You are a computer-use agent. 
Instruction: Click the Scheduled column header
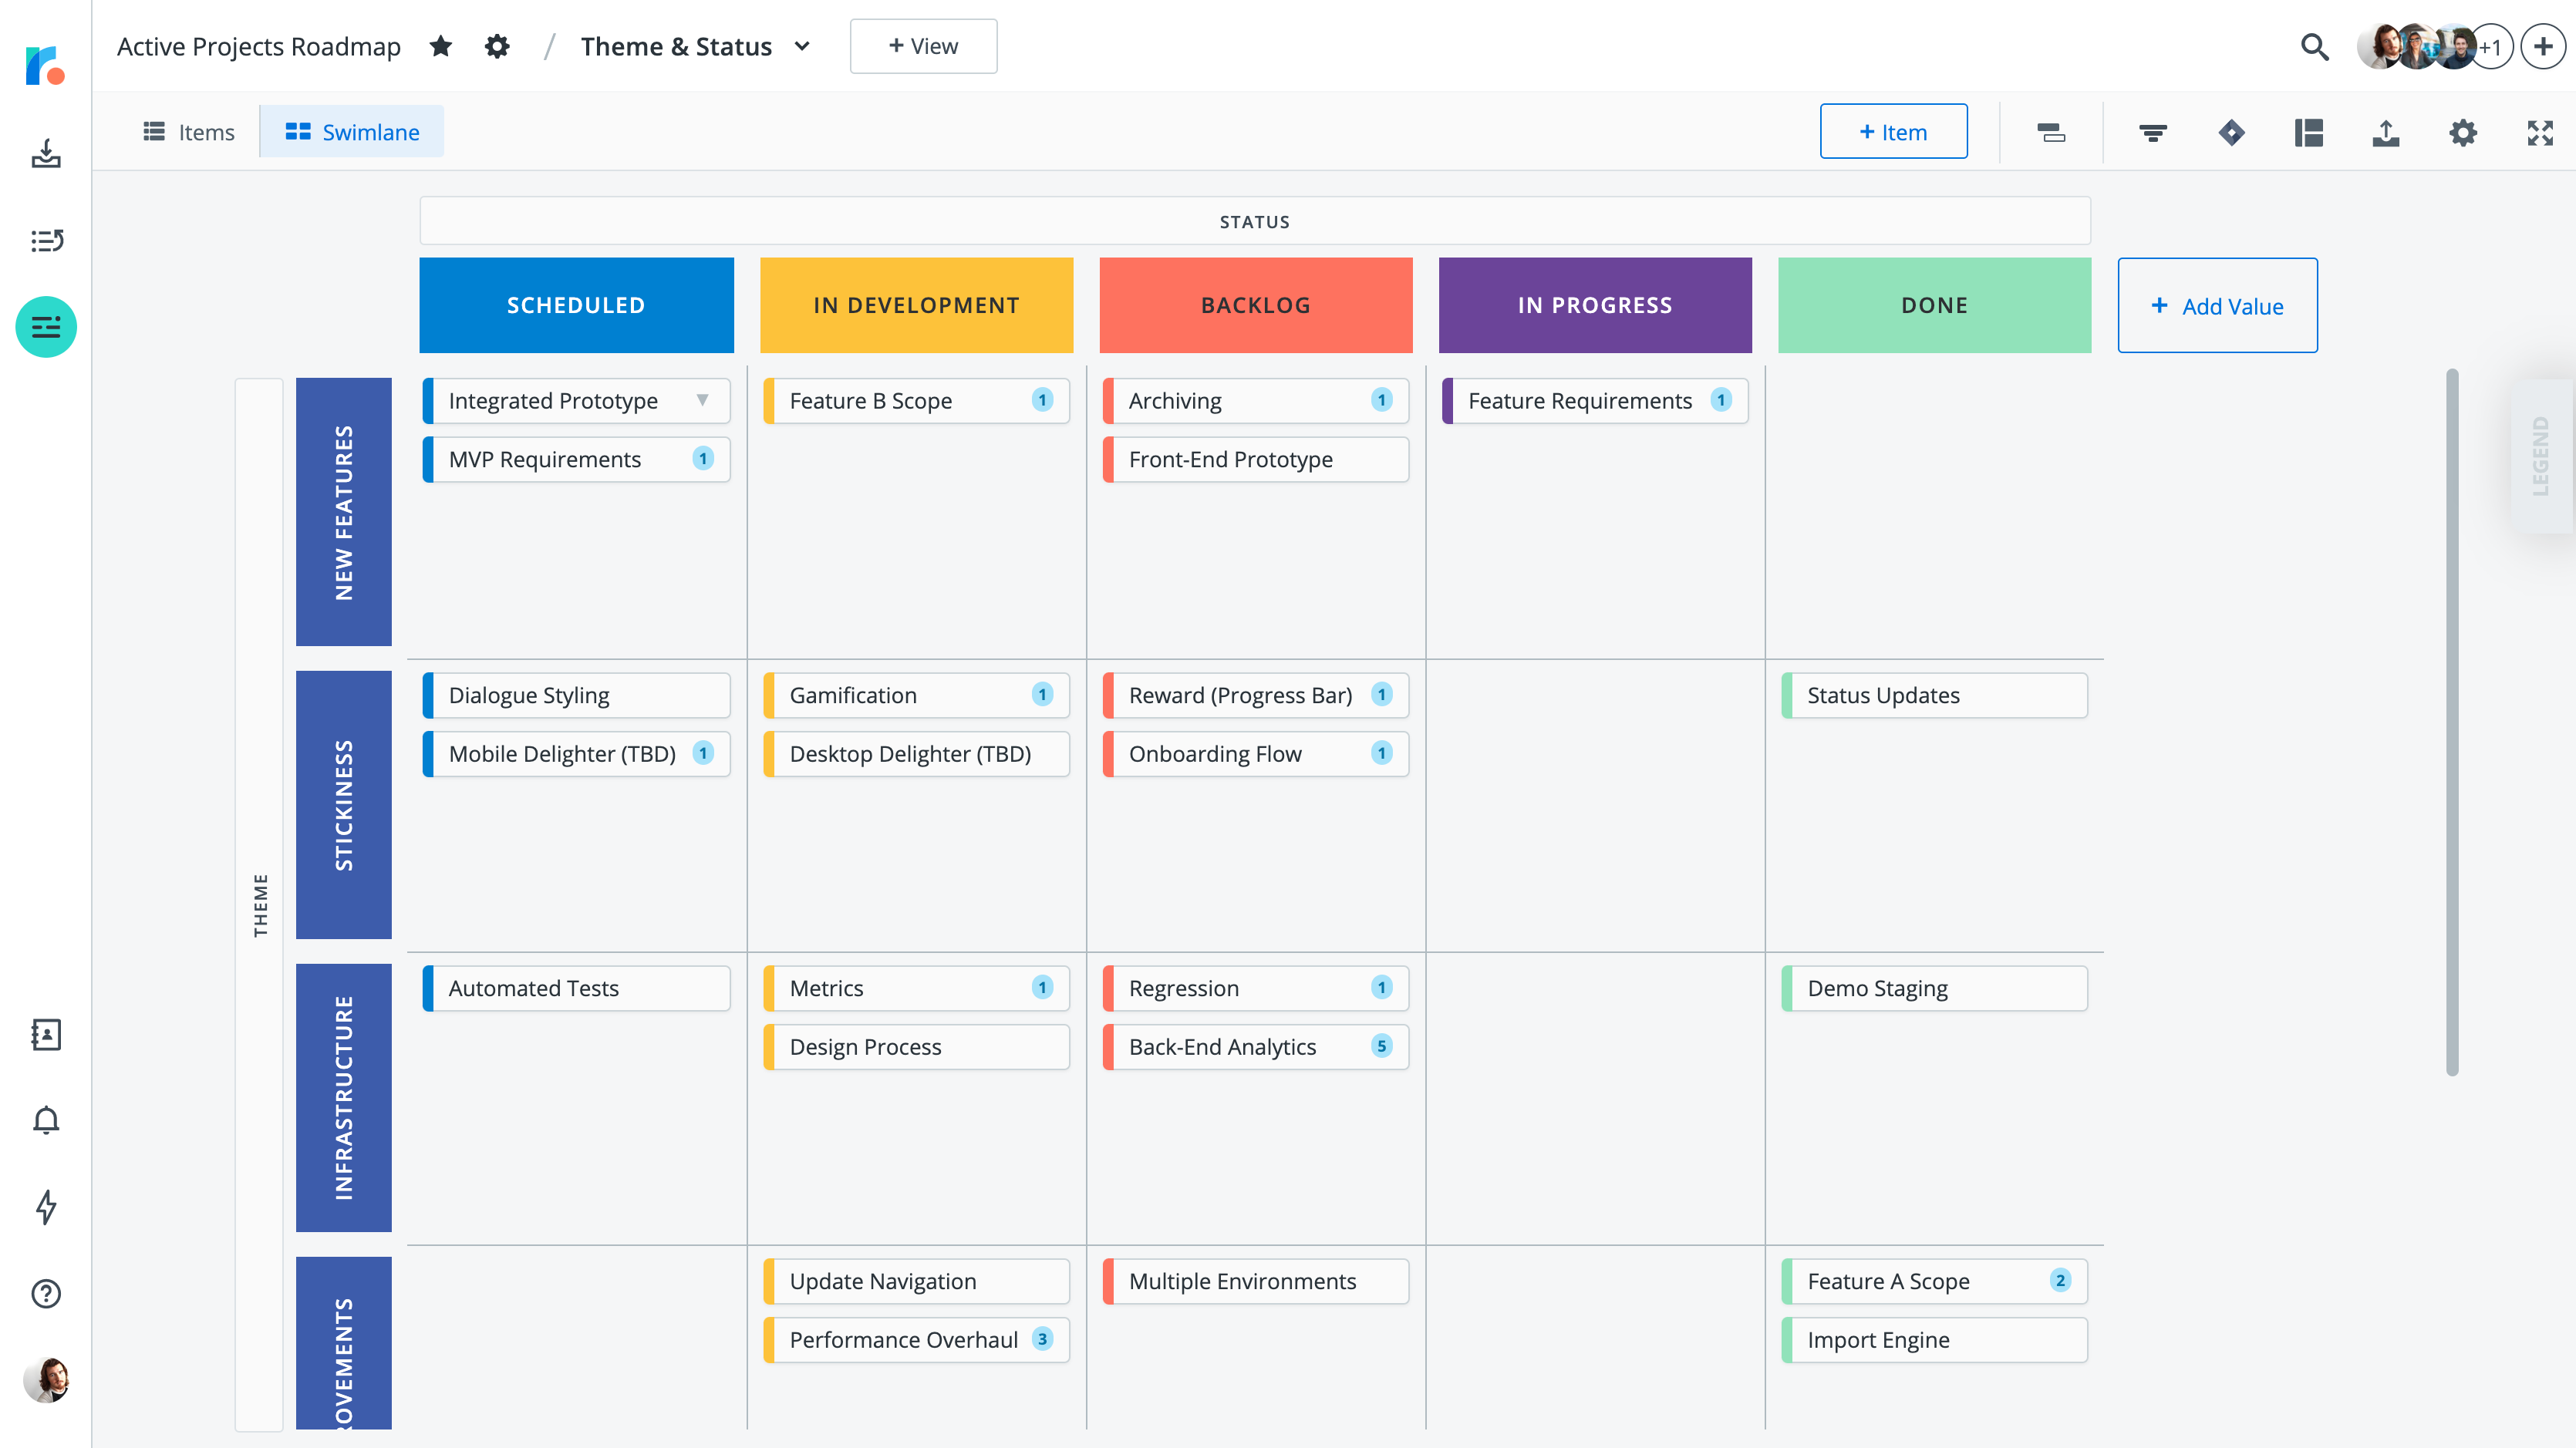point(576,305)
